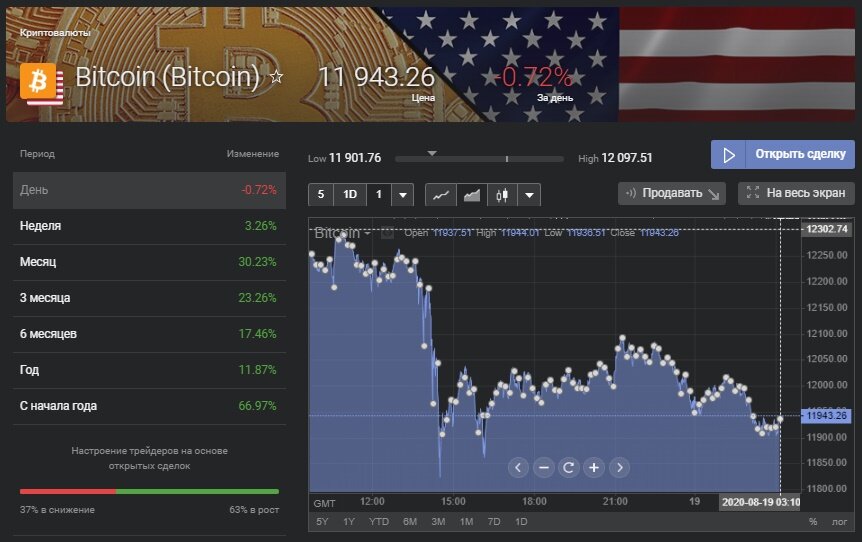The image size is (862, 542).
Task: Toggle percent scale on the chart
Action: tap(812, 522)
